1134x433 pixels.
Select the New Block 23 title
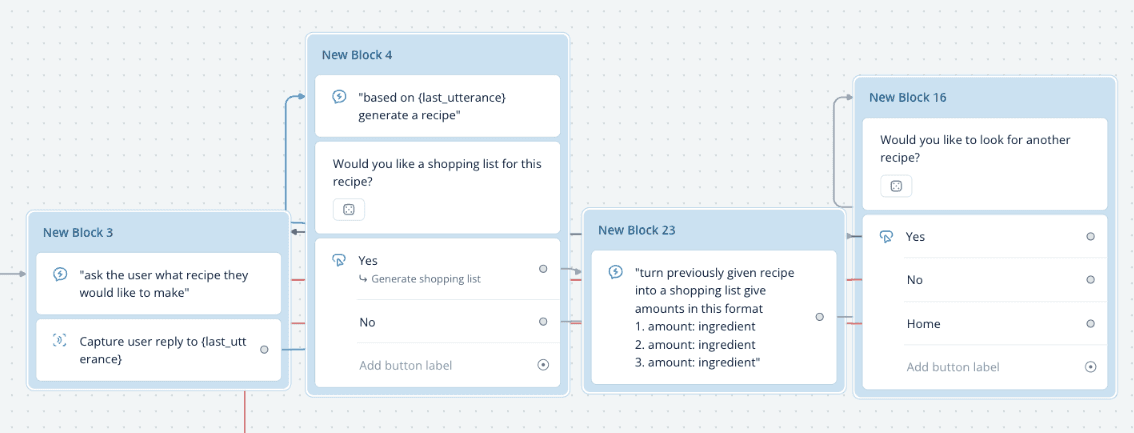(x=637, y=230)
